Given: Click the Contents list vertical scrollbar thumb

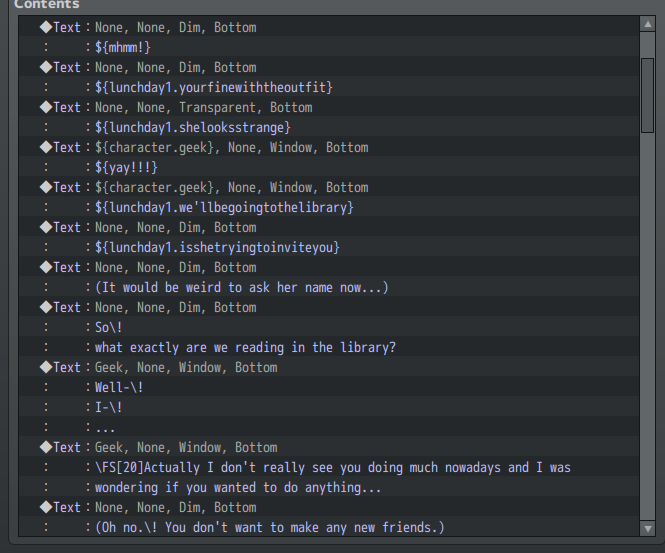Looking at the screenshot, I should 648,100.
